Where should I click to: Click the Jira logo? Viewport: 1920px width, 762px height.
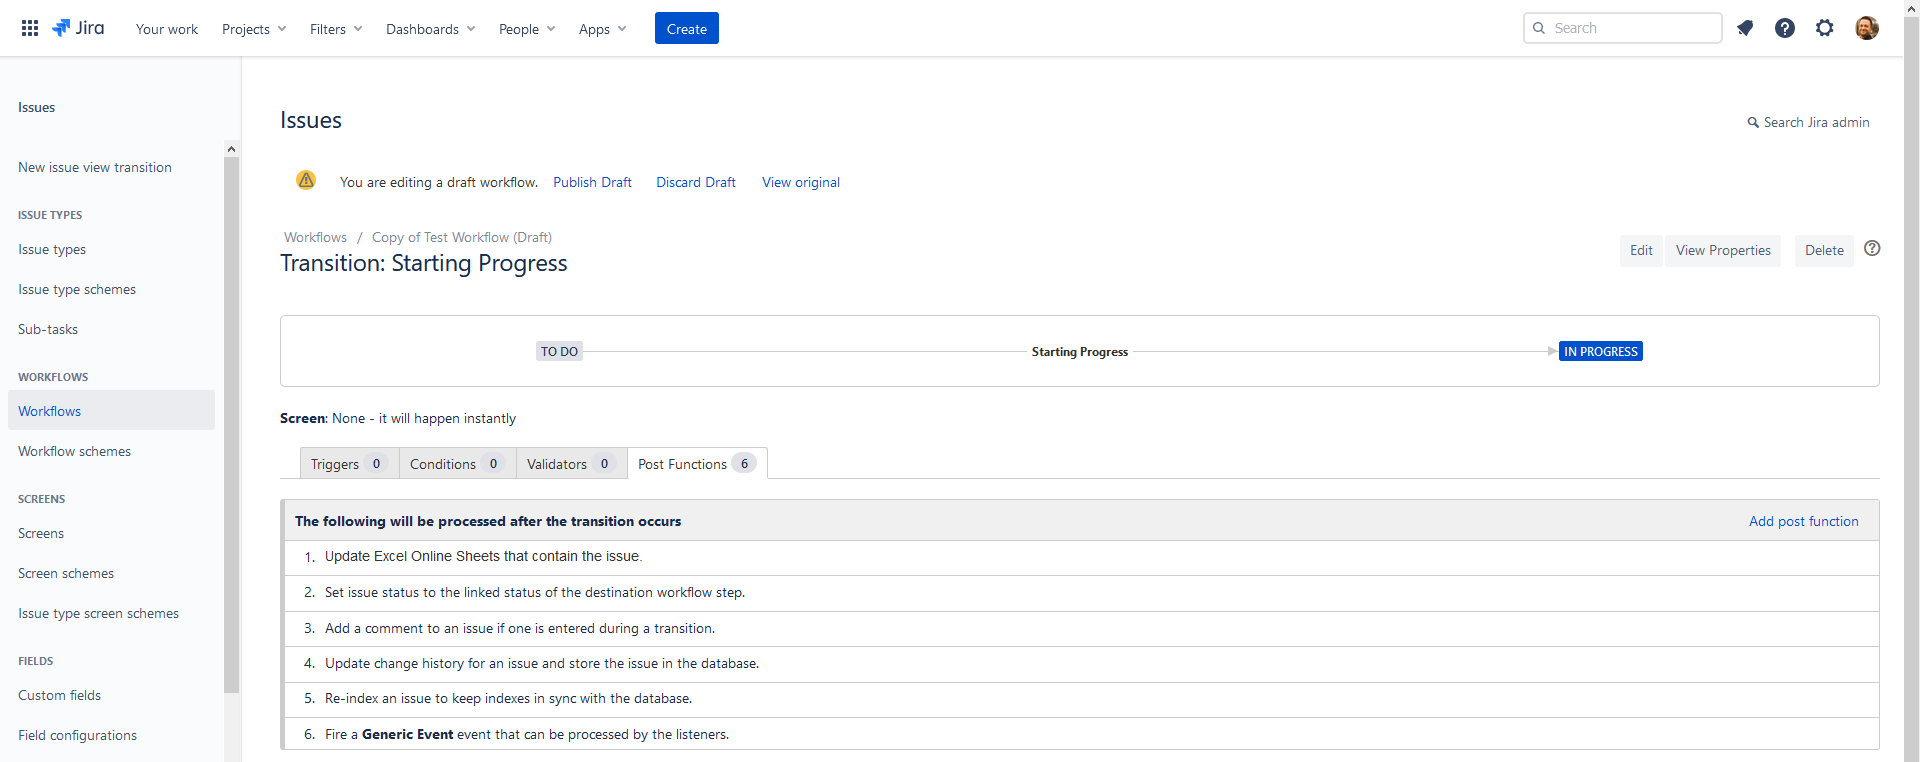tap(78, 28)
